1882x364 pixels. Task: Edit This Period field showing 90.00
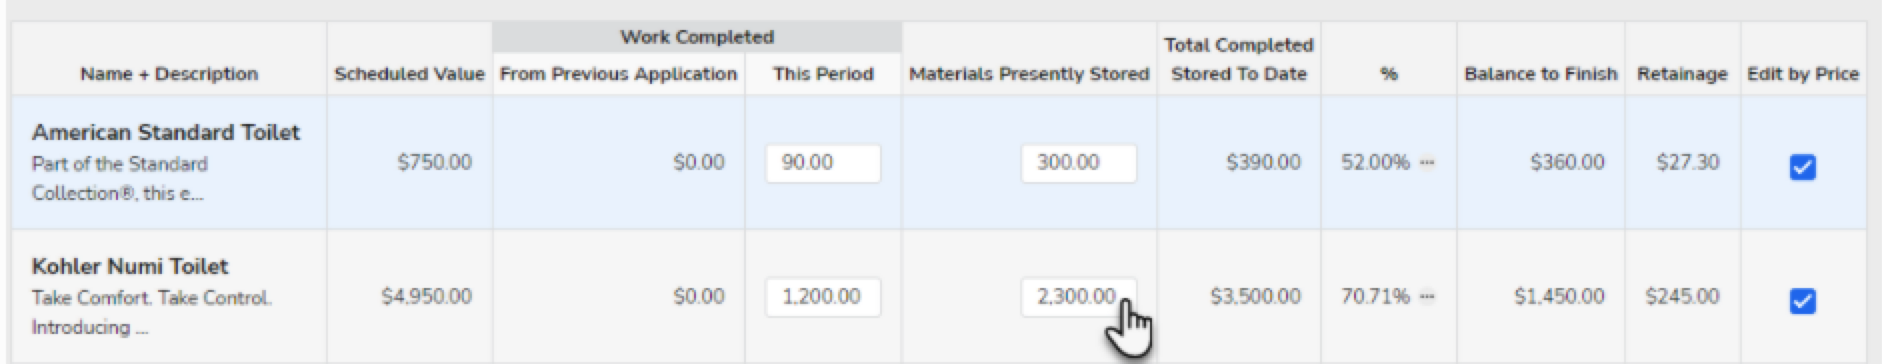823,163
